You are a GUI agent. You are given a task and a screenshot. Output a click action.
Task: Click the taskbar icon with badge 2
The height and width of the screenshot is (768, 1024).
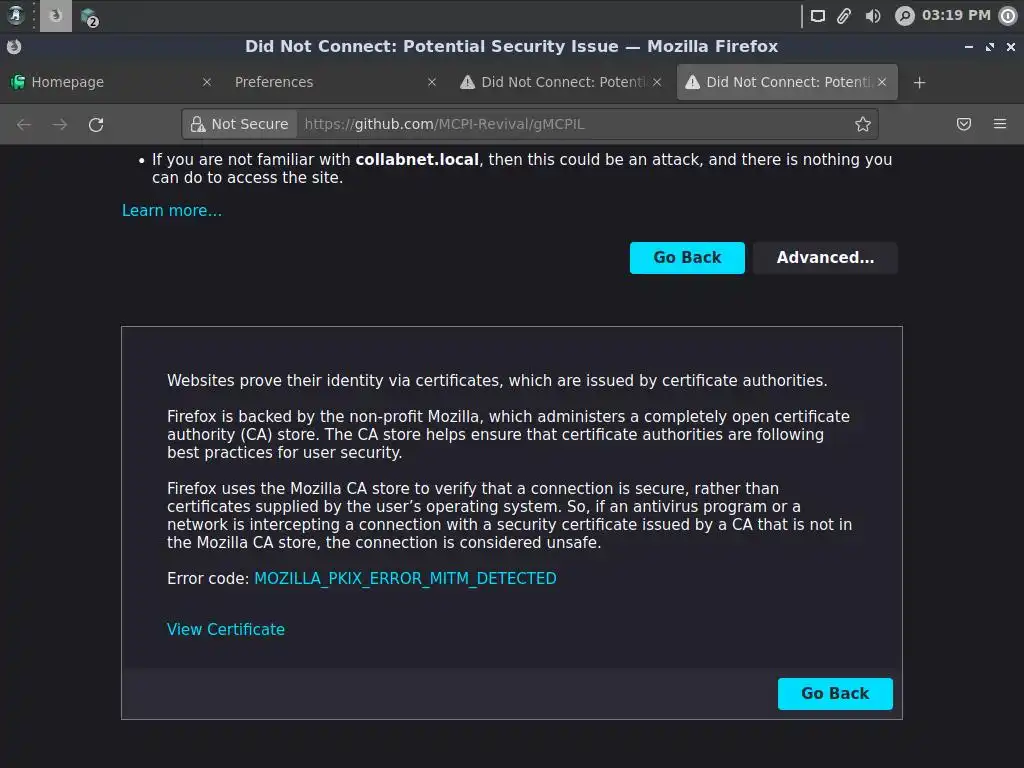click(x=89, y=18)
